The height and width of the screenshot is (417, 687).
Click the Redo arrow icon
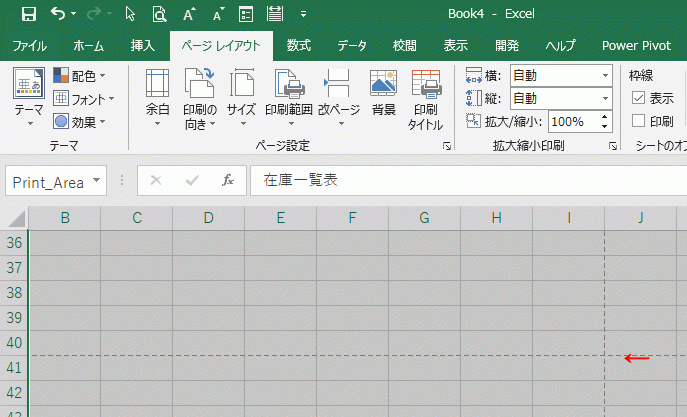pyautogui.click(x=94, y=14)
